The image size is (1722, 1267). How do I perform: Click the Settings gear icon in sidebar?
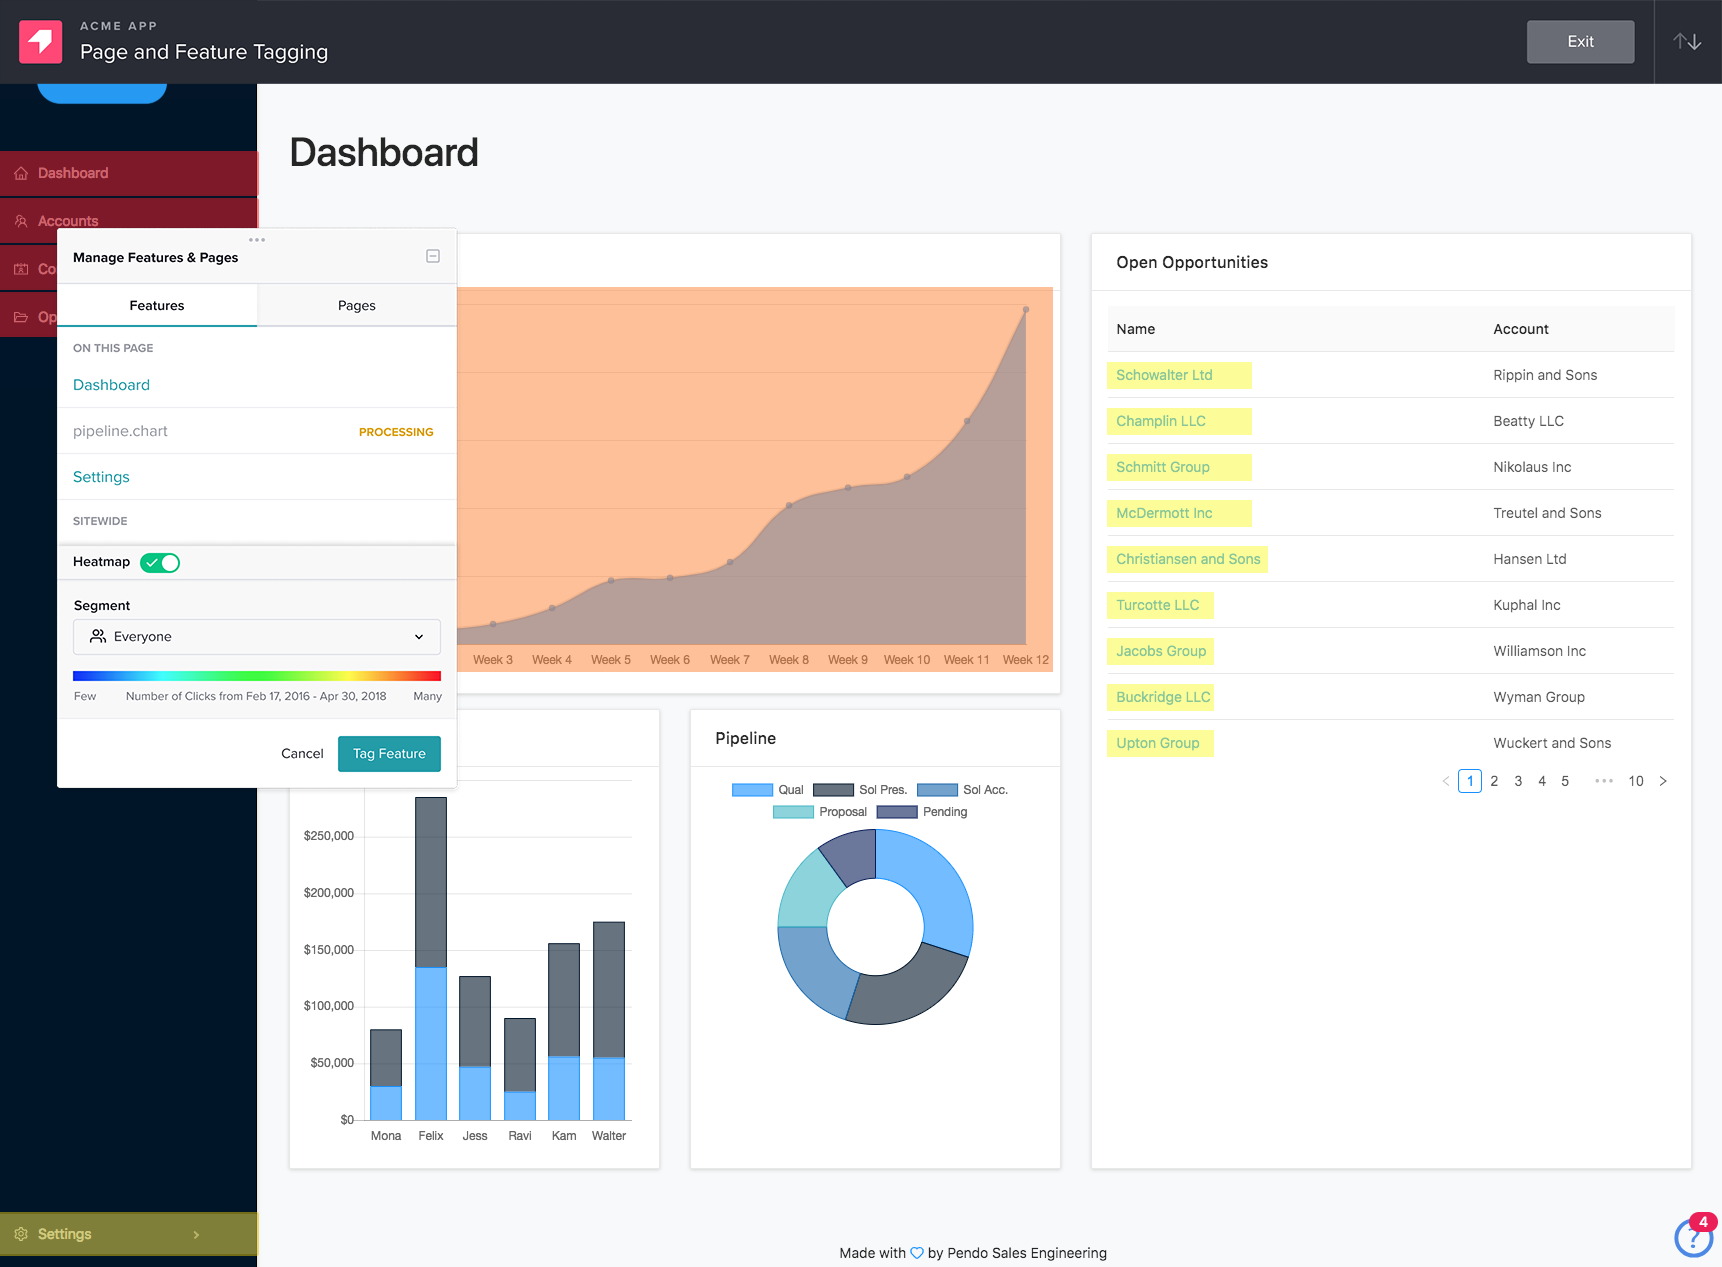tap(21, 1234)
